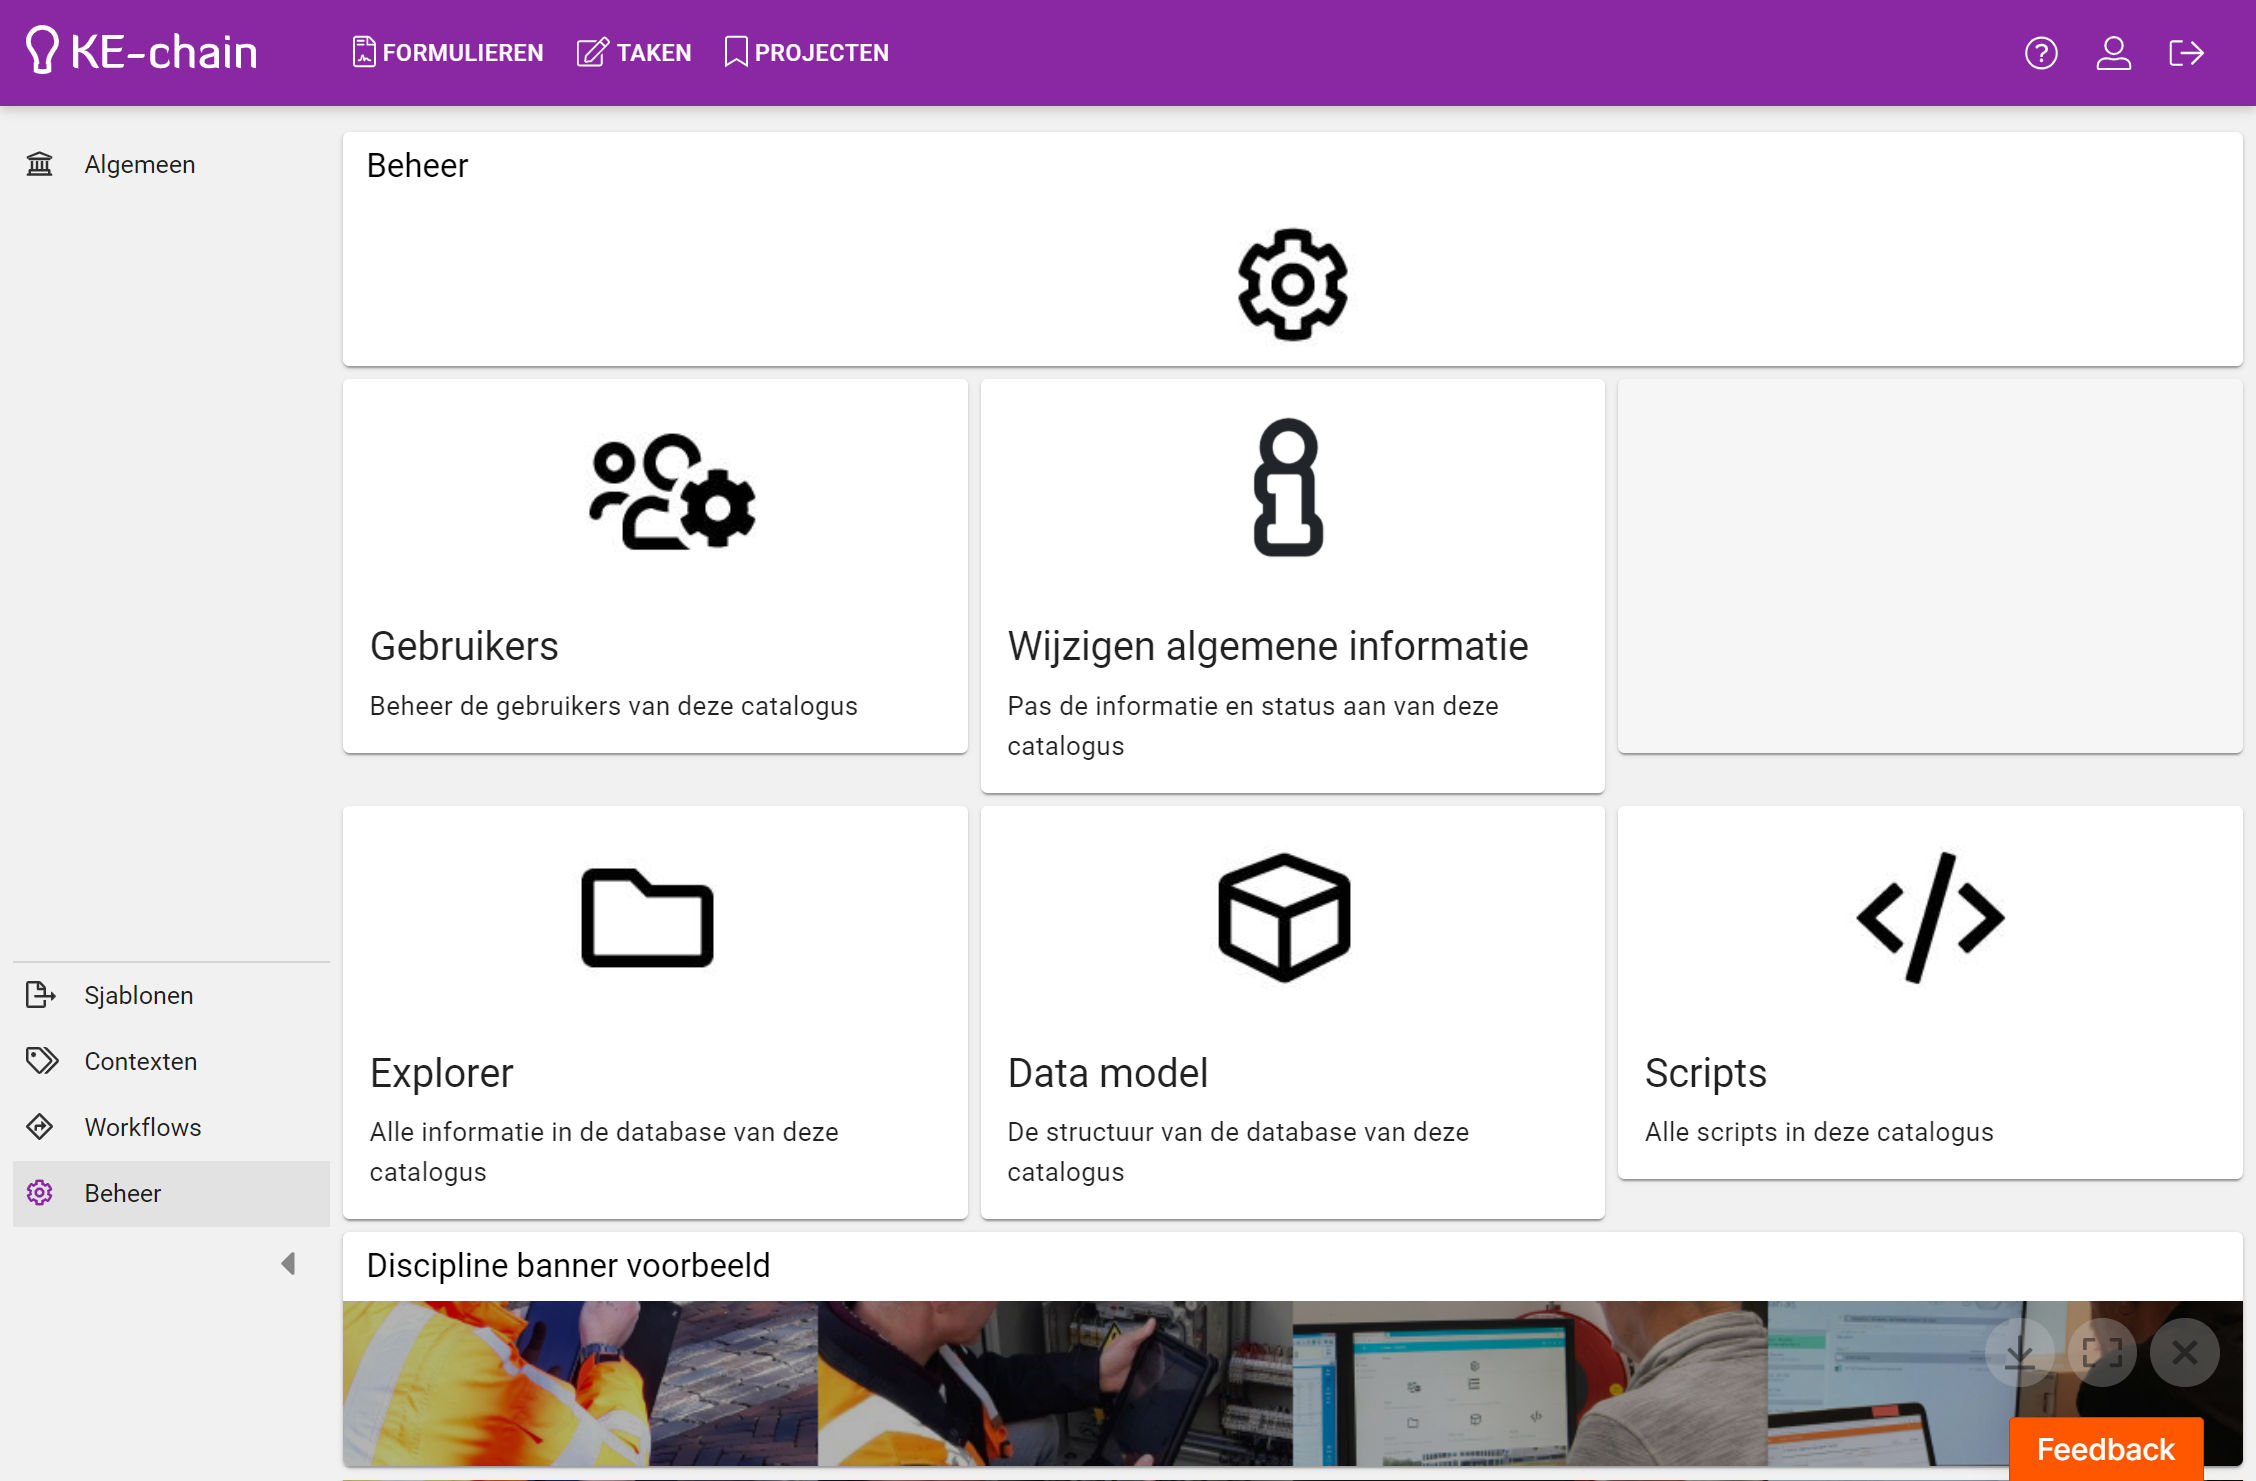The height and width of the screenshot is (1481, 2256).
Task: Open Workflows in the sidebar
Action: (171, 1127)
